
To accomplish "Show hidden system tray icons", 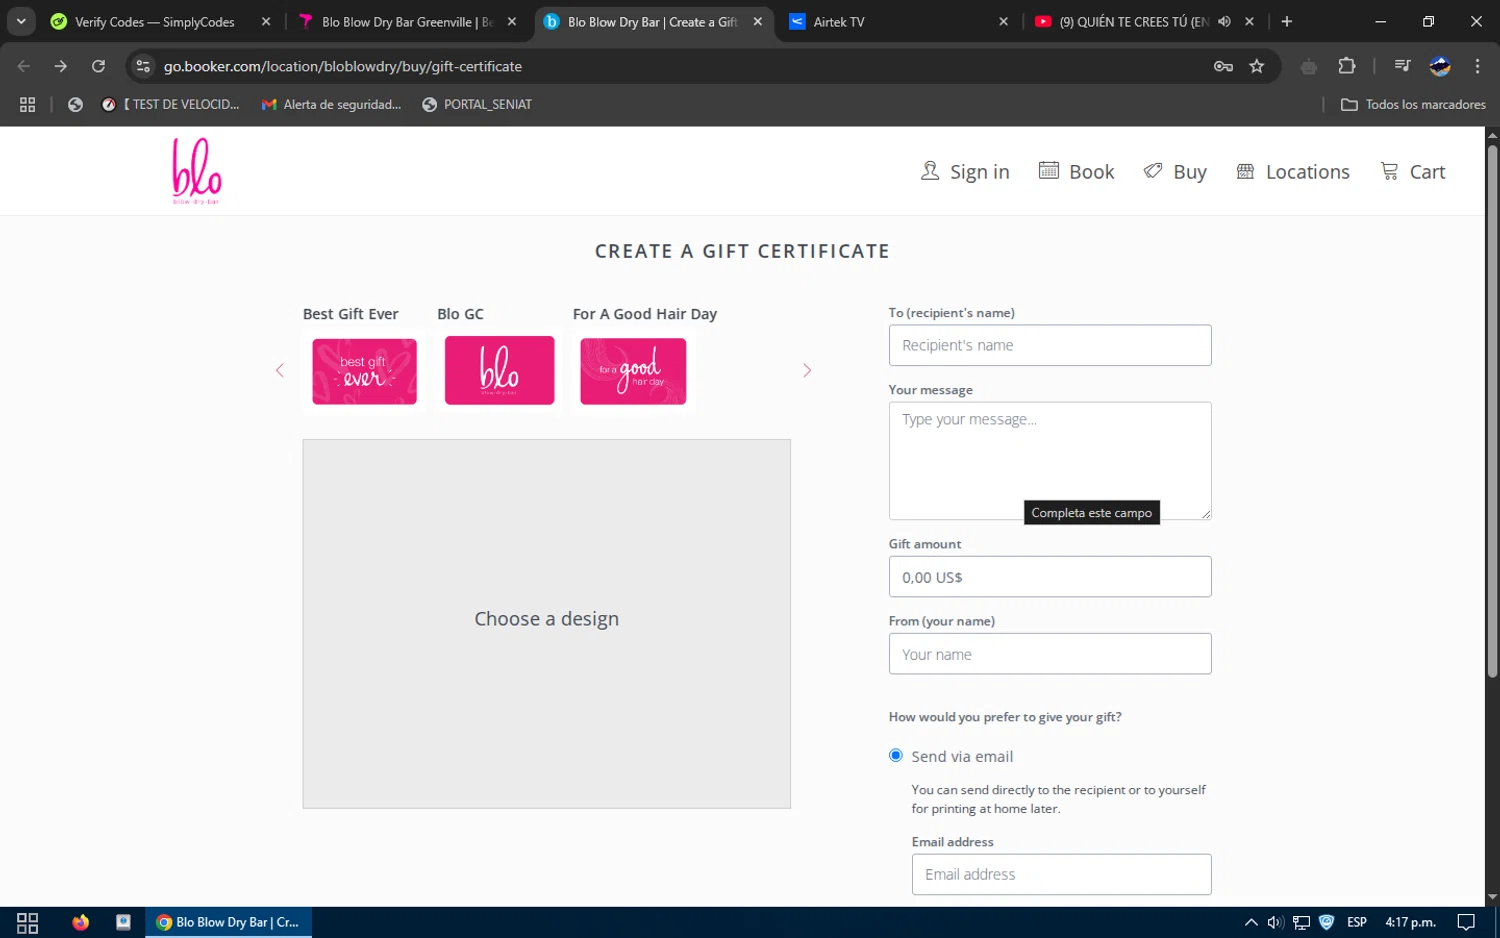I will [1251, 922].
